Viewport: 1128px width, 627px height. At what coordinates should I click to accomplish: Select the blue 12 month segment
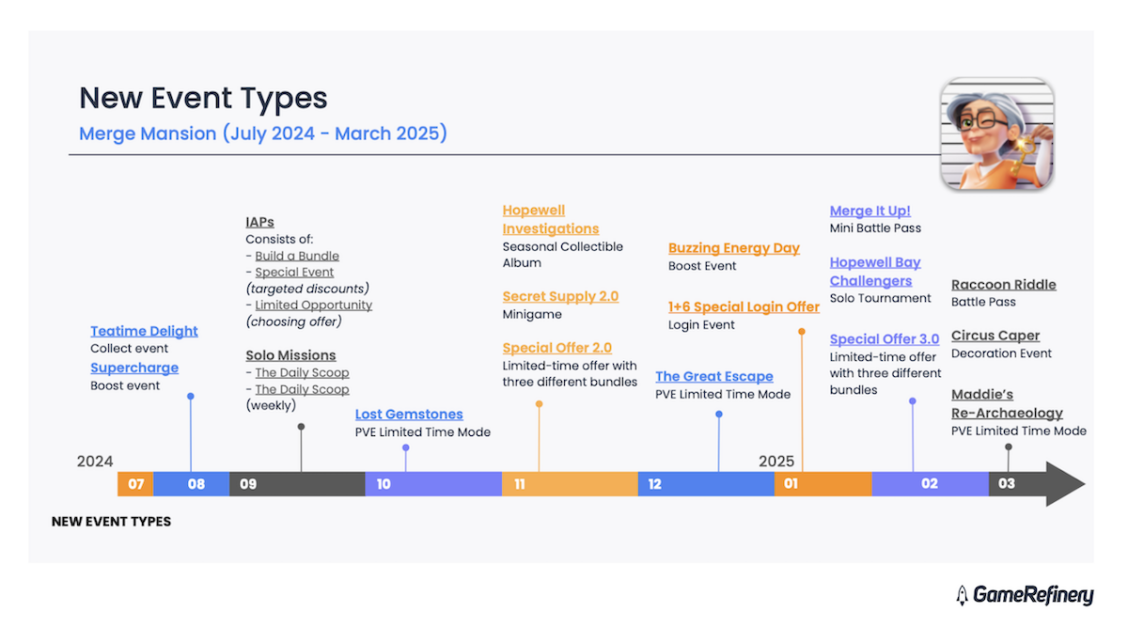(706, 484)
